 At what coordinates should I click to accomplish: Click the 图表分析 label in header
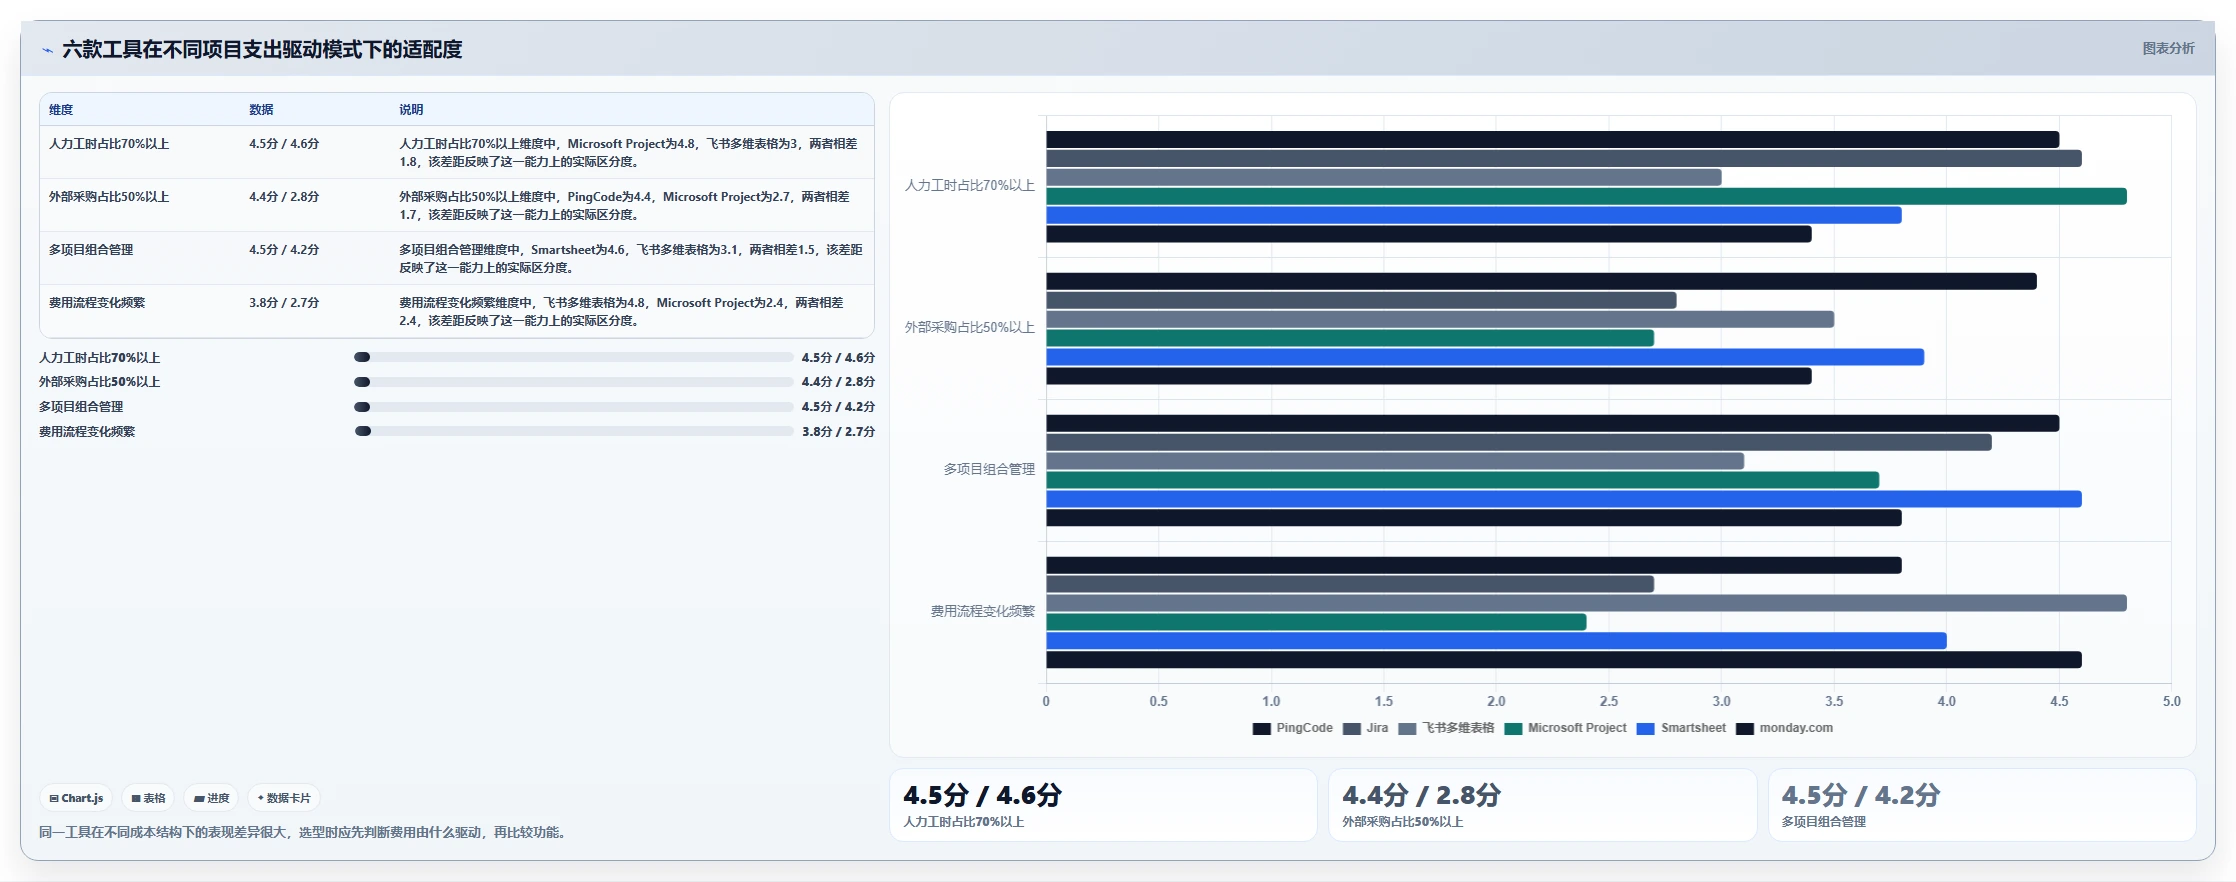pyautogui.click(x=2168, y=48)
